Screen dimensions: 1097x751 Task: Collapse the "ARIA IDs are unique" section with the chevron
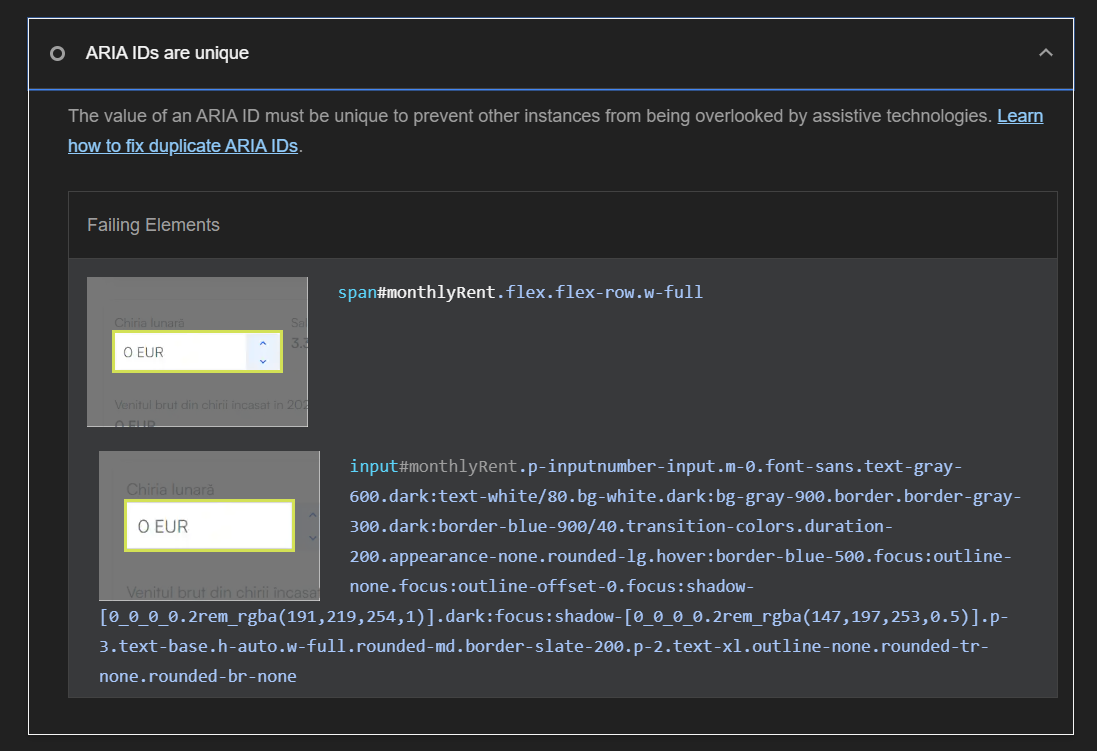pos(1046,53)
